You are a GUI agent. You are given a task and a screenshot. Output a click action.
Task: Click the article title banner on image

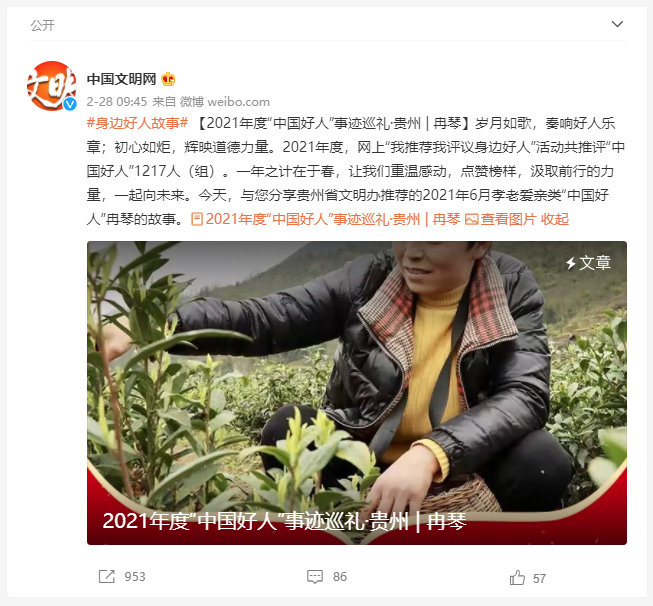pos(284,521)
